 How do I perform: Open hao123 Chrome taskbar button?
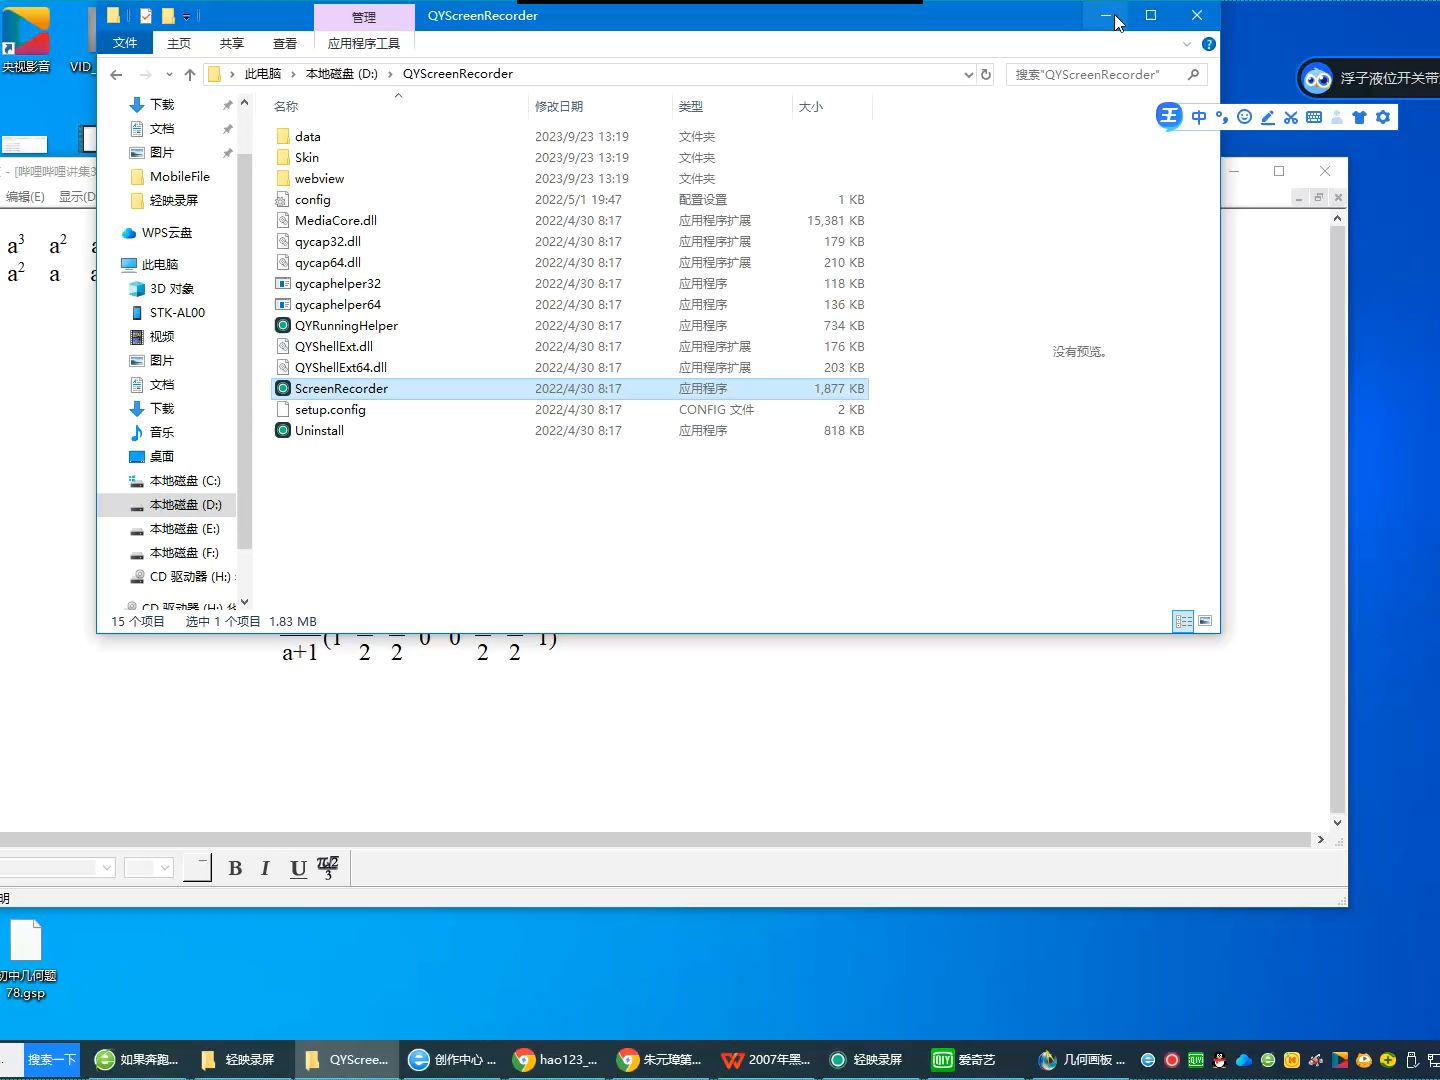tap(556, 1059)
